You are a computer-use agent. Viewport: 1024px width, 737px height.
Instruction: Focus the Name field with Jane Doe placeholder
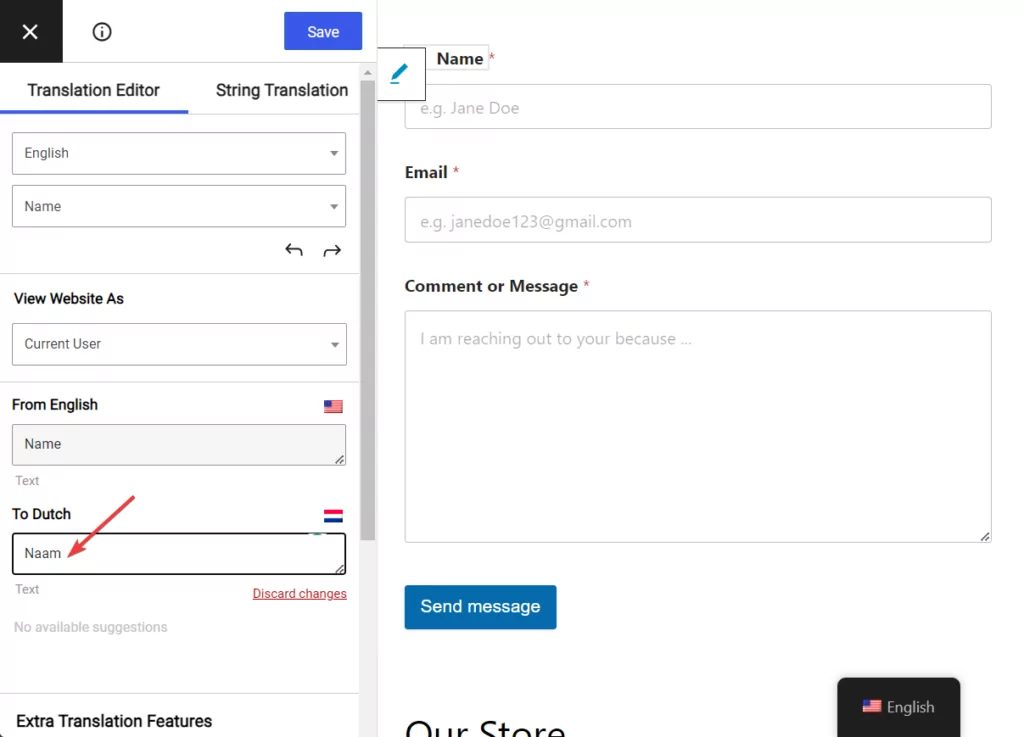pos(697,107)
